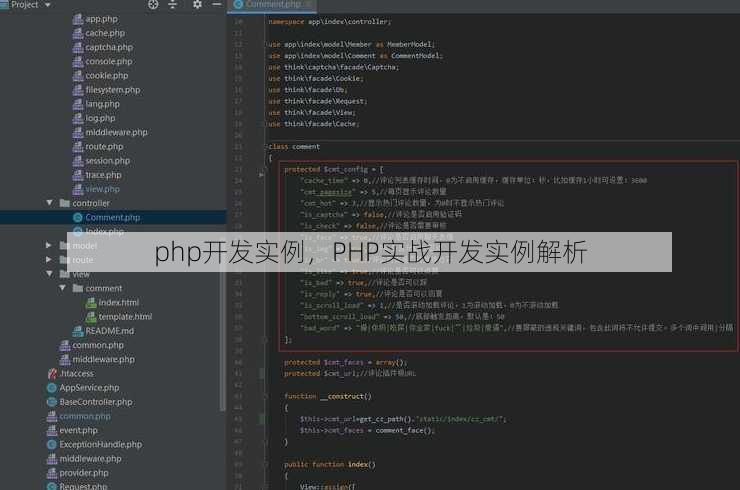Viewport: 740px width, 490px height.
Task: Click the index.html file icon
Action: click(91, 302)
